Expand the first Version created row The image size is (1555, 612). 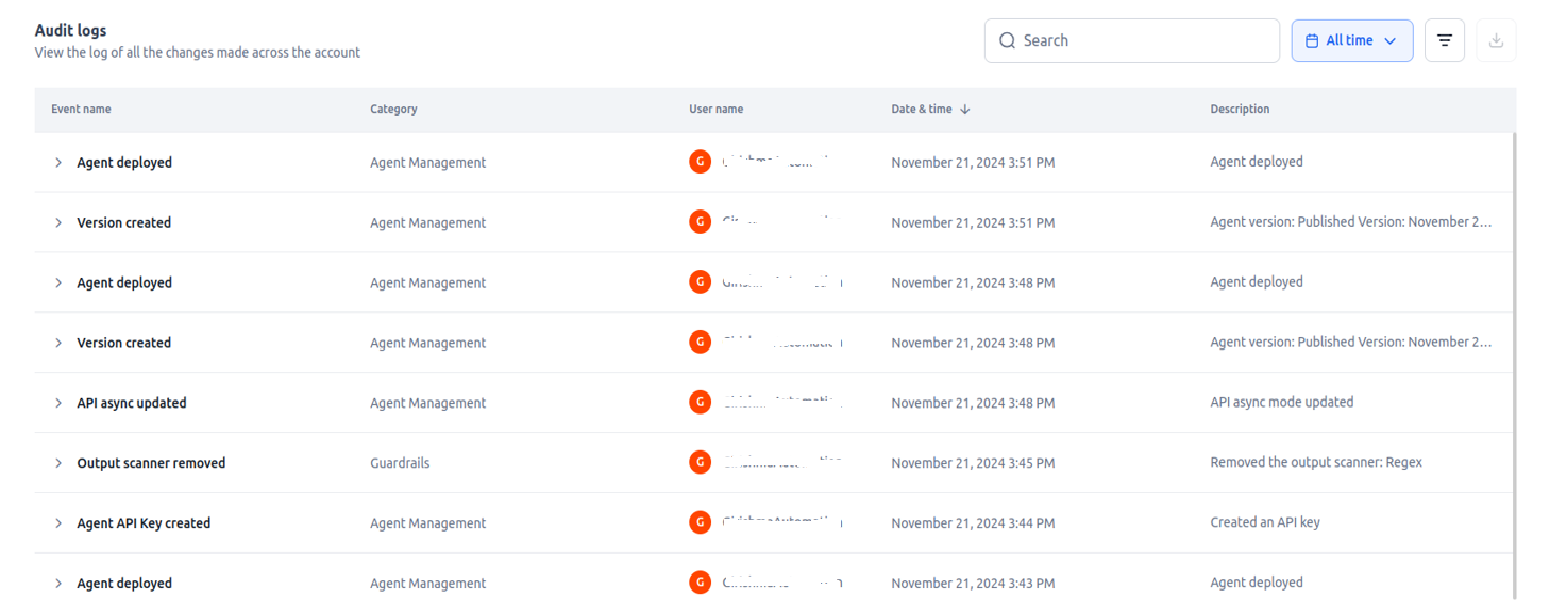pos(58,223)
